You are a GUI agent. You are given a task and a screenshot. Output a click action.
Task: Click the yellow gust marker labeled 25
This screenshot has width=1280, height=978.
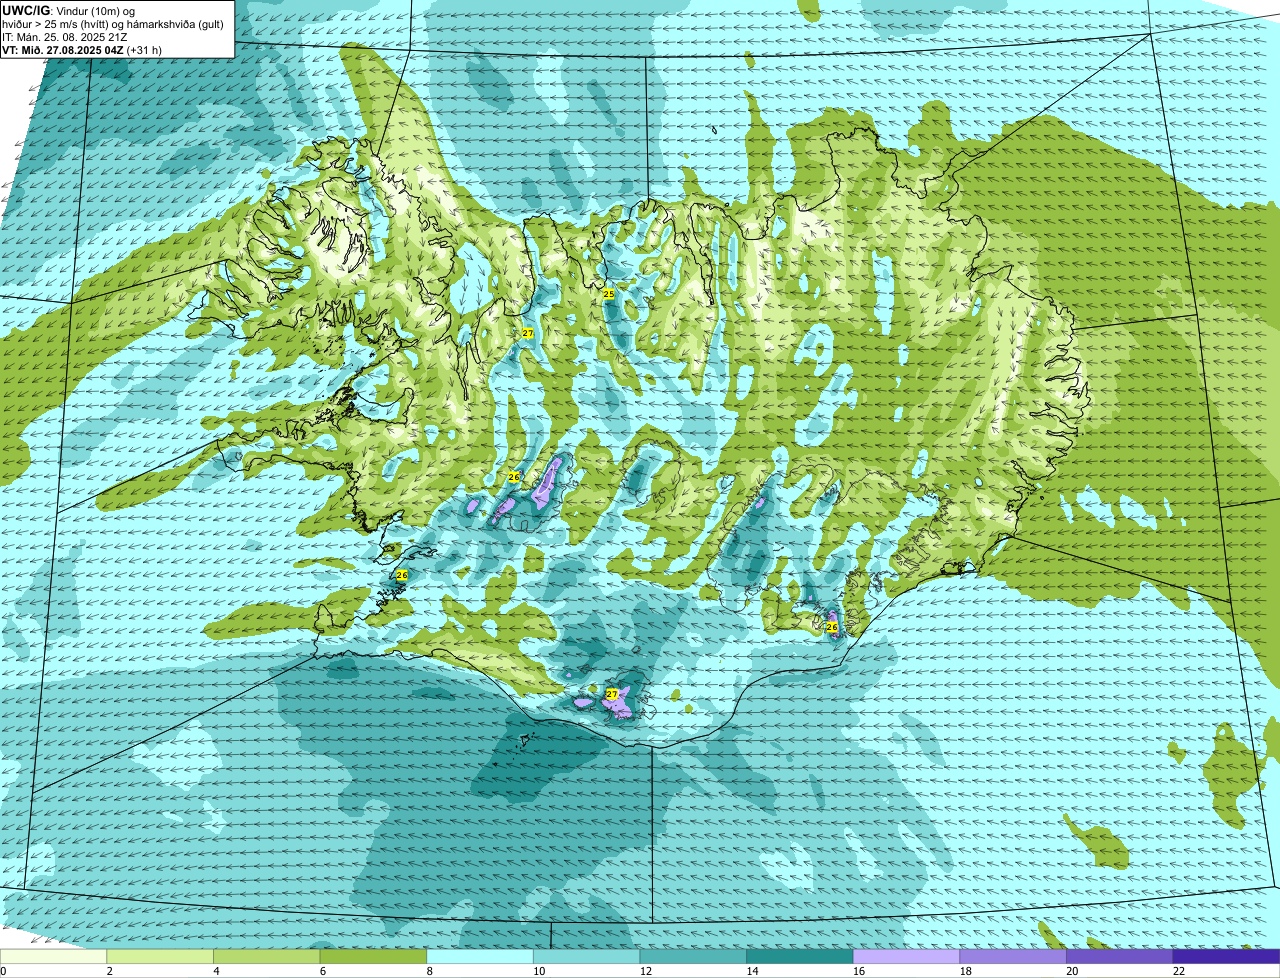[x=608, y=294]
